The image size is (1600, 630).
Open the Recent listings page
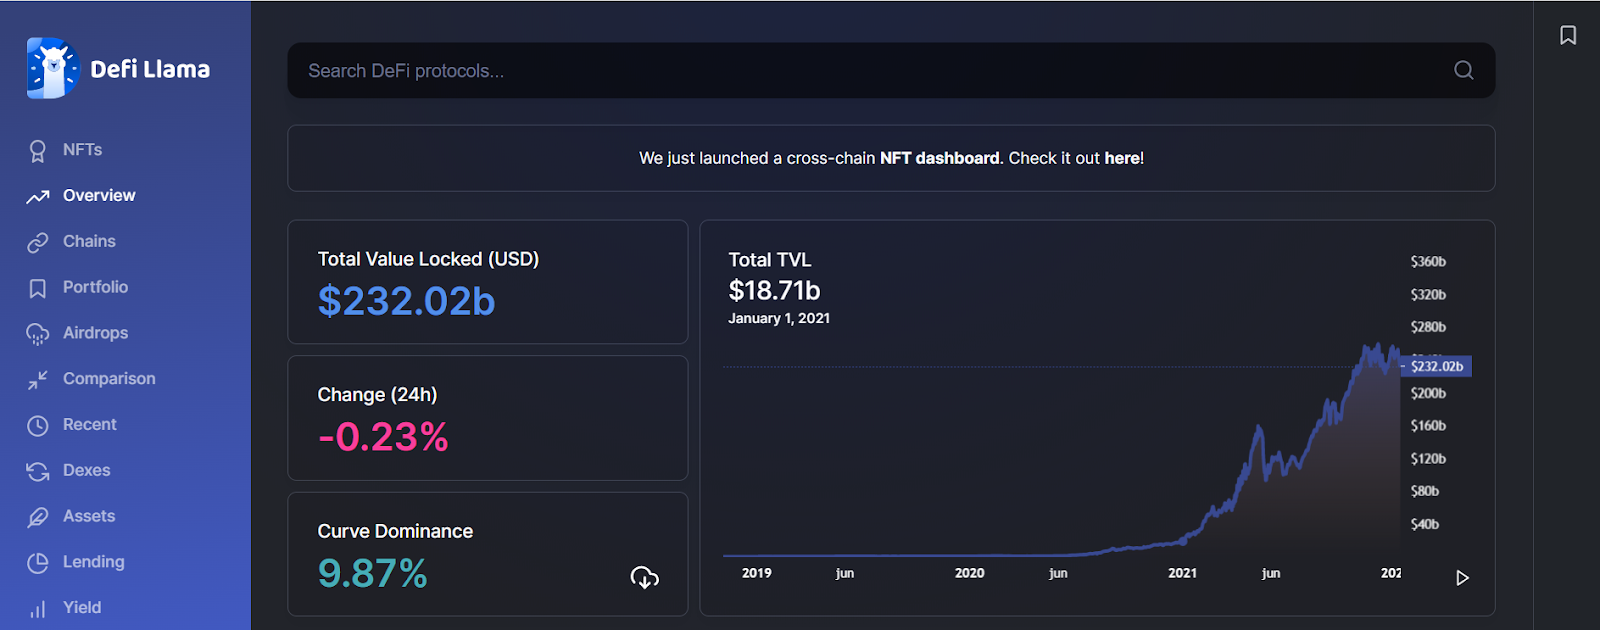tap(90, 425)
